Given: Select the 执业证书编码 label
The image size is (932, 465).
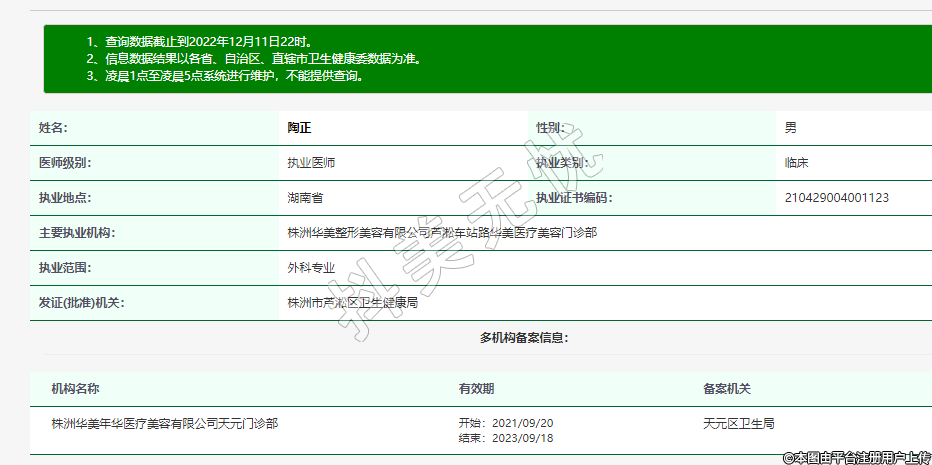Looking at the screenshot, I should [573, 198].
